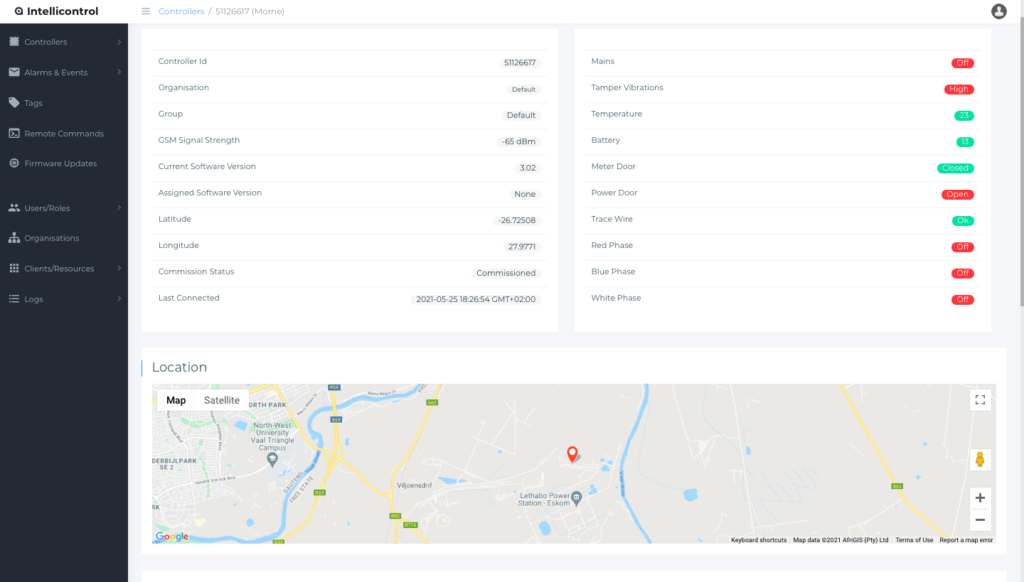Screen dimensions: 1024x582
Task: Click the Controllers breadcrumb link
Action: pyautogui.click(x=181, y=11)
